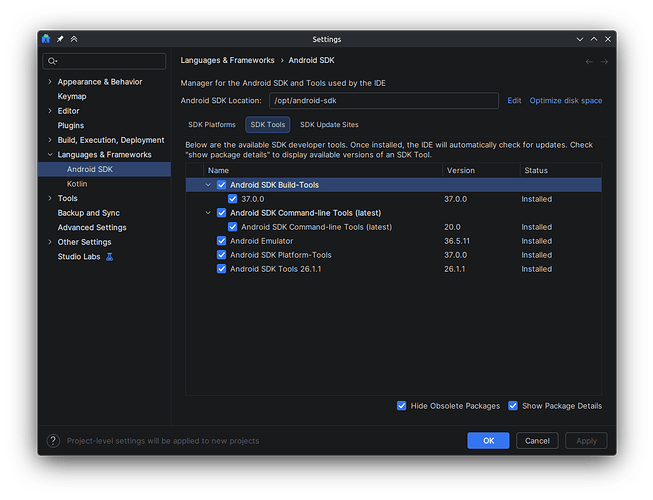653x500 pixels.
Task: Click the pin window icon in title bar
Action: click(60, 39)
